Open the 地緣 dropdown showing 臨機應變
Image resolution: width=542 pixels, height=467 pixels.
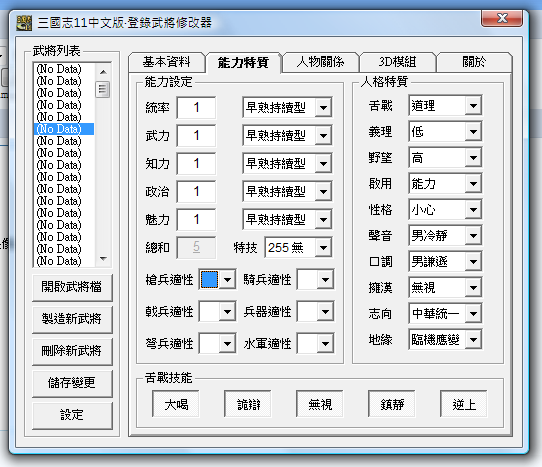pyautogui.click(x=445, y=340)
